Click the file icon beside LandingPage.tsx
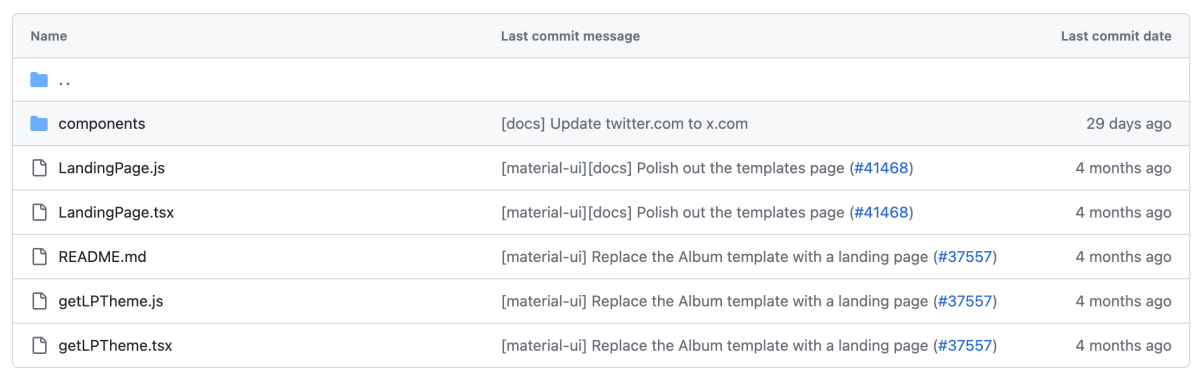 pos(39,212)
